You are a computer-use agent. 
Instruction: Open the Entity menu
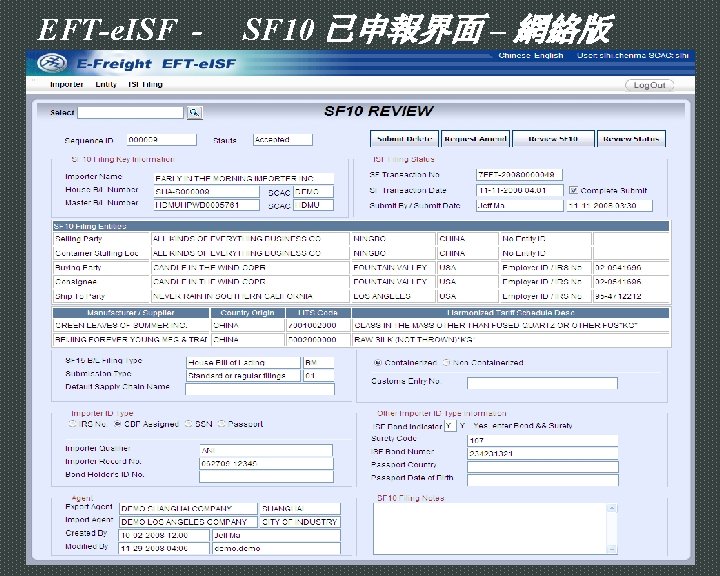click(x=106, y=85)
